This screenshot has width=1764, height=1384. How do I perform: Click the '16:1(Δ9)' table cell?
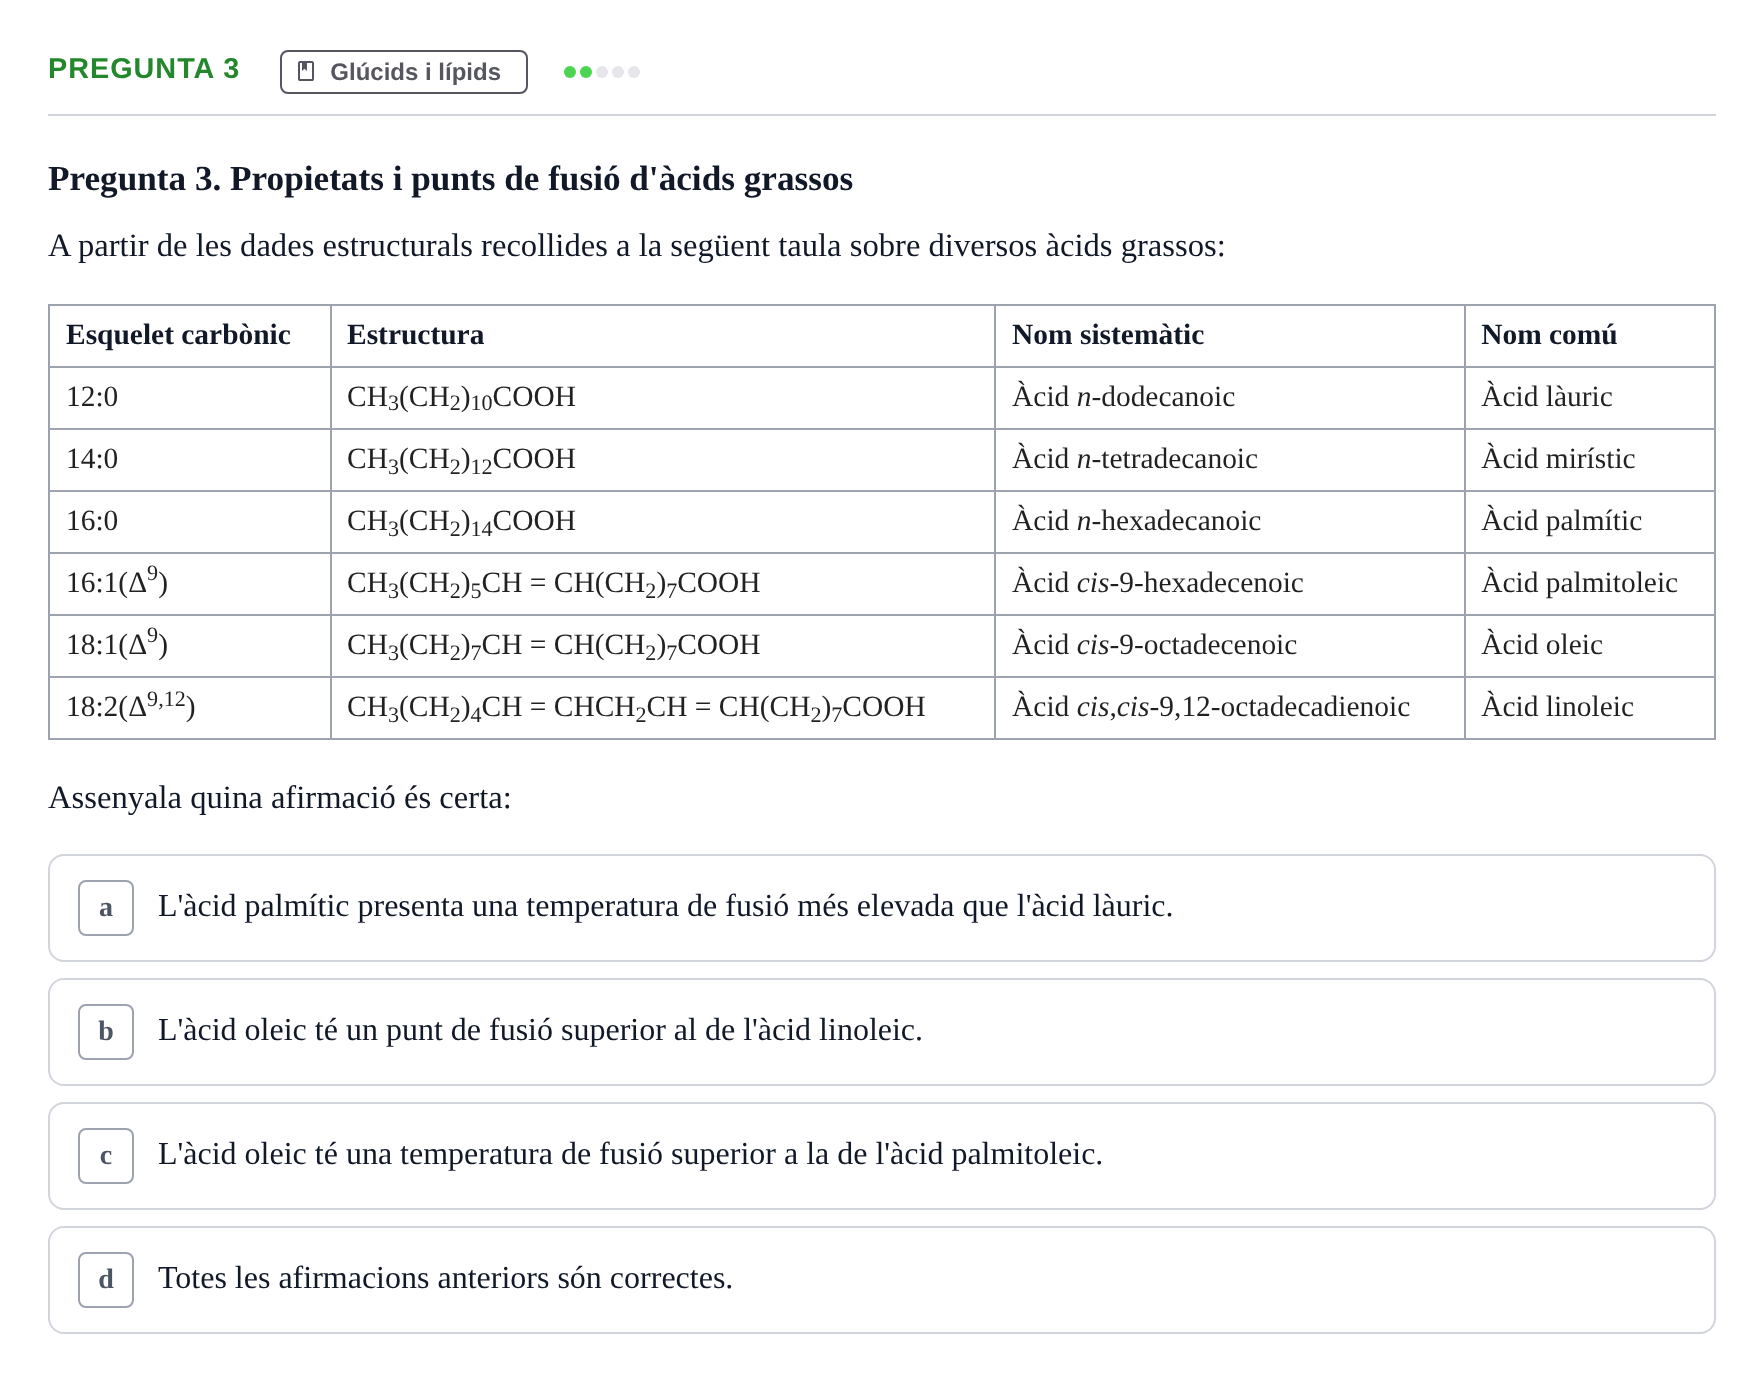tap(190, 584)
